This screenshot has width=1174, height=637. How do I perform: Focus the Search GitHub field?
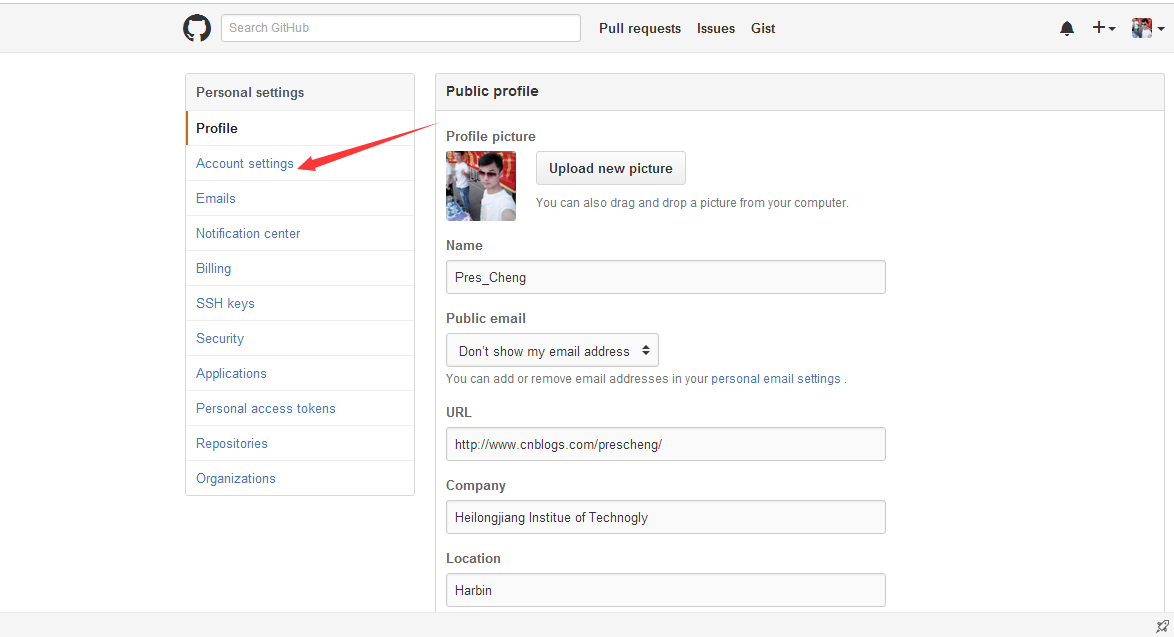(401, 28)
